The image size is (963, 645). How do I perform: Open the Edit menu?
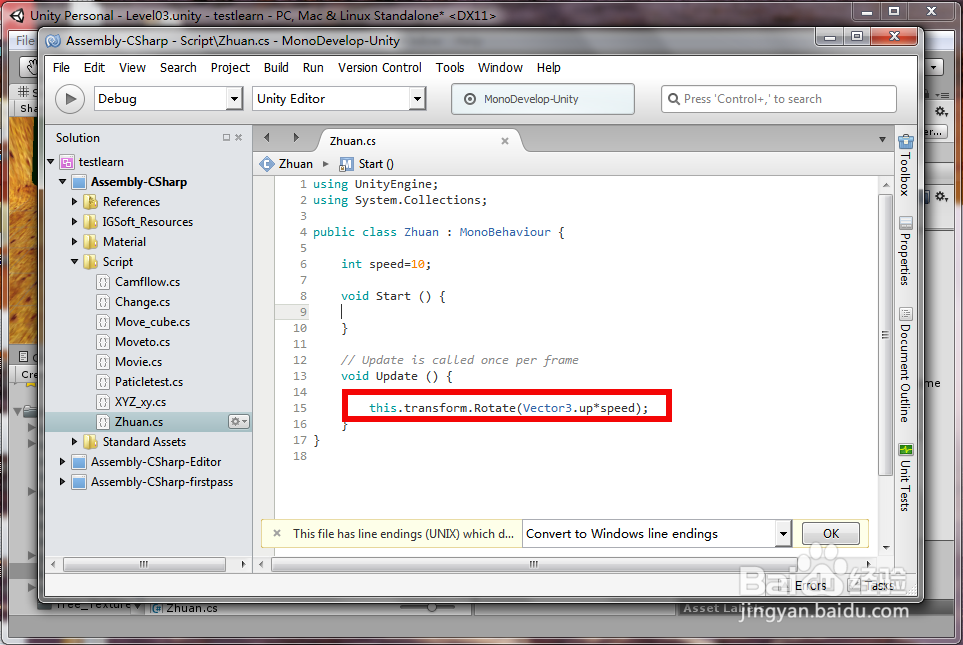tap(94, 68)
